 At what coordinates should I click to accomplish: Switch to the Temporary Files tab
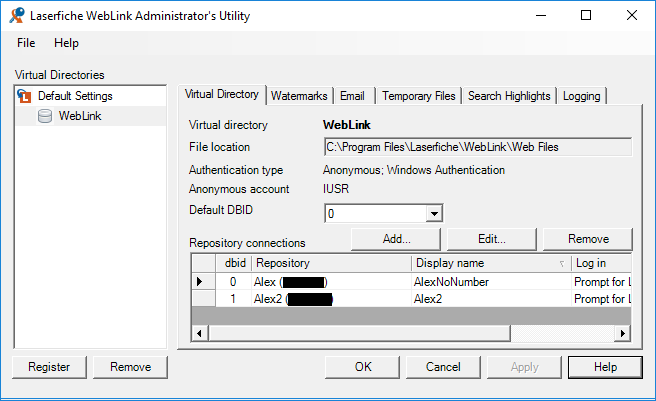[x=418, y=96]
